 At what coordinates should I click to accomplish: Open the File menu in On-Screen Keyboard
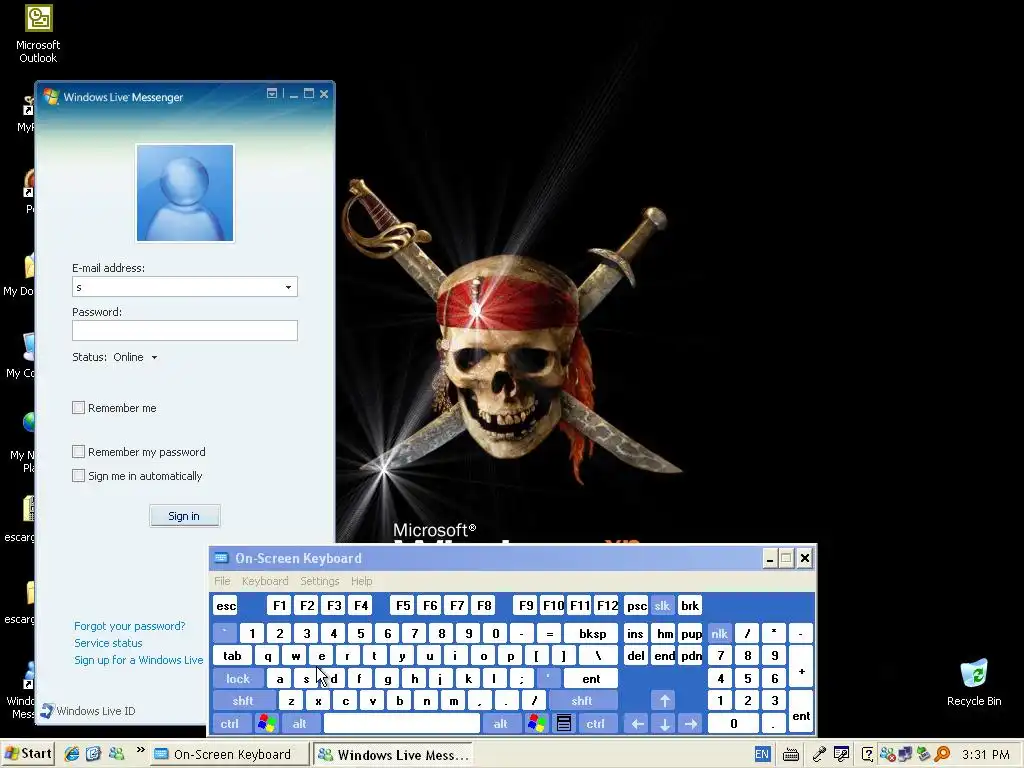222,581
